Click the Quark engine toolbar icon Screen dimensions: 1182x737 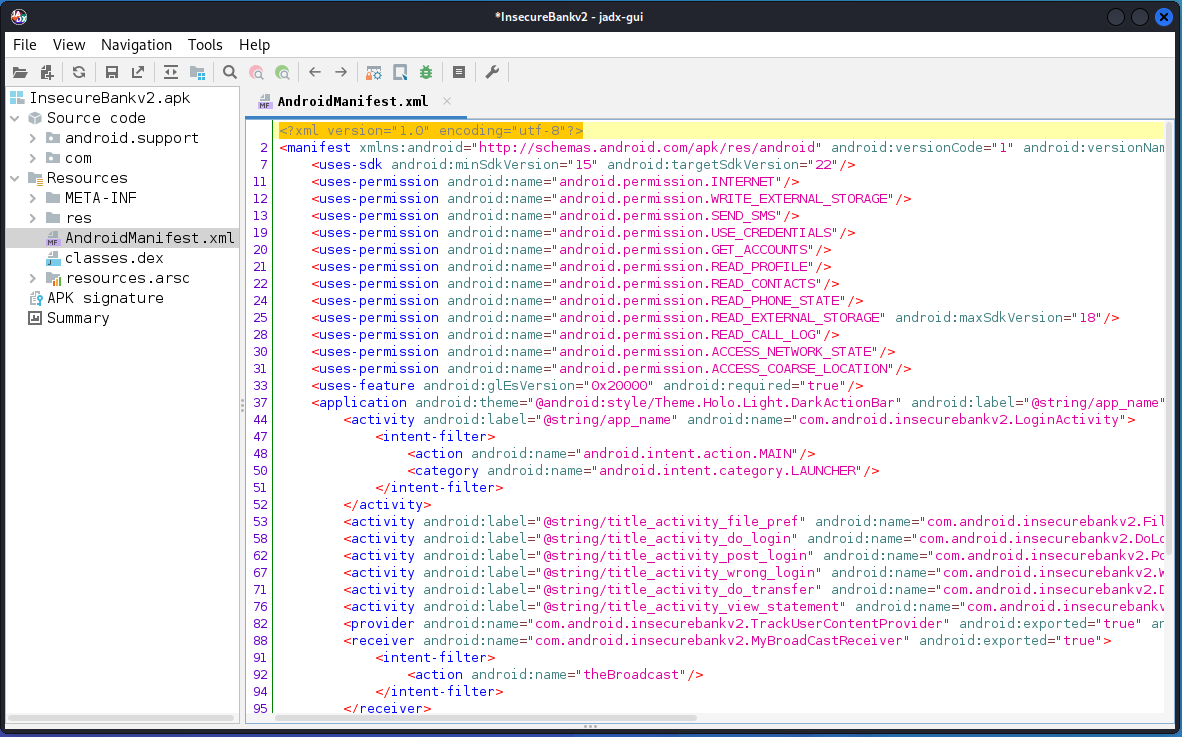(x=400, y=72)
